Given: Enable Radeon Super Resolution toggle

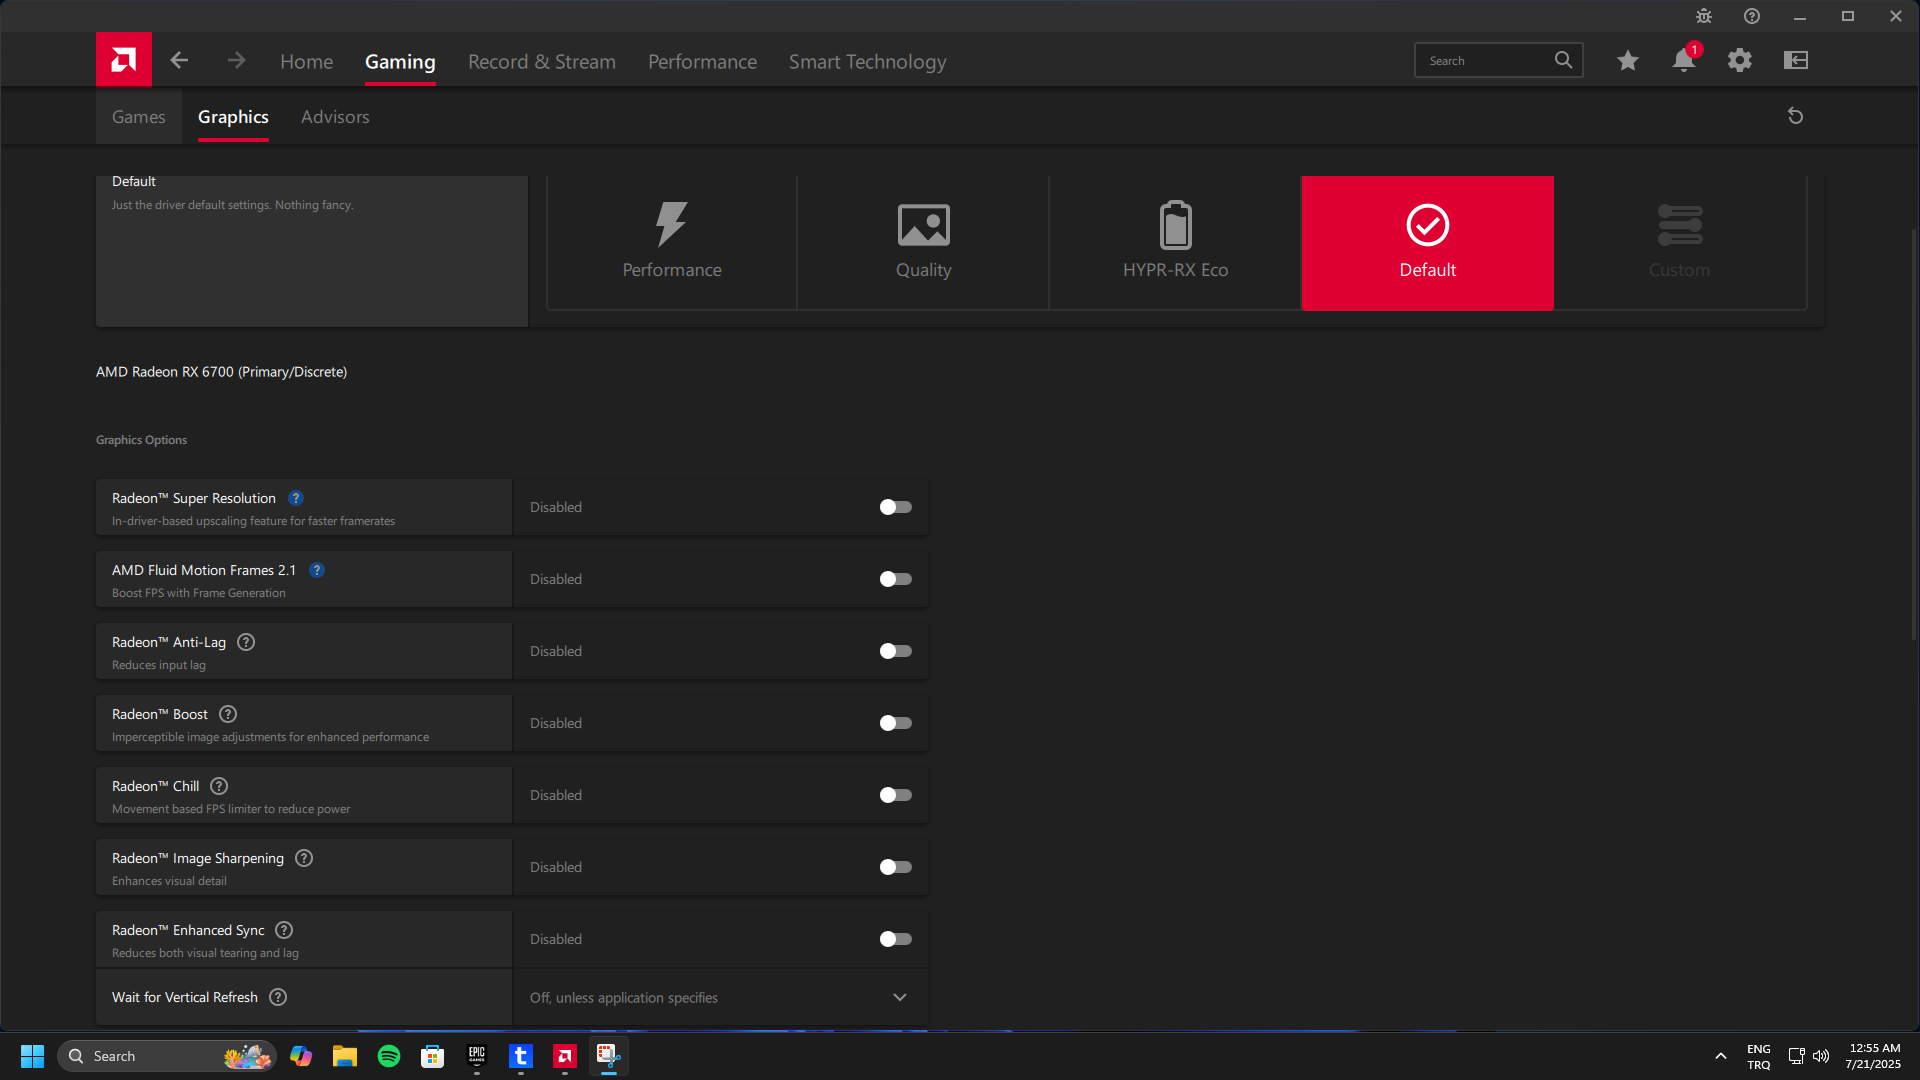Looking at the screenshot, I should click(895, 507).
